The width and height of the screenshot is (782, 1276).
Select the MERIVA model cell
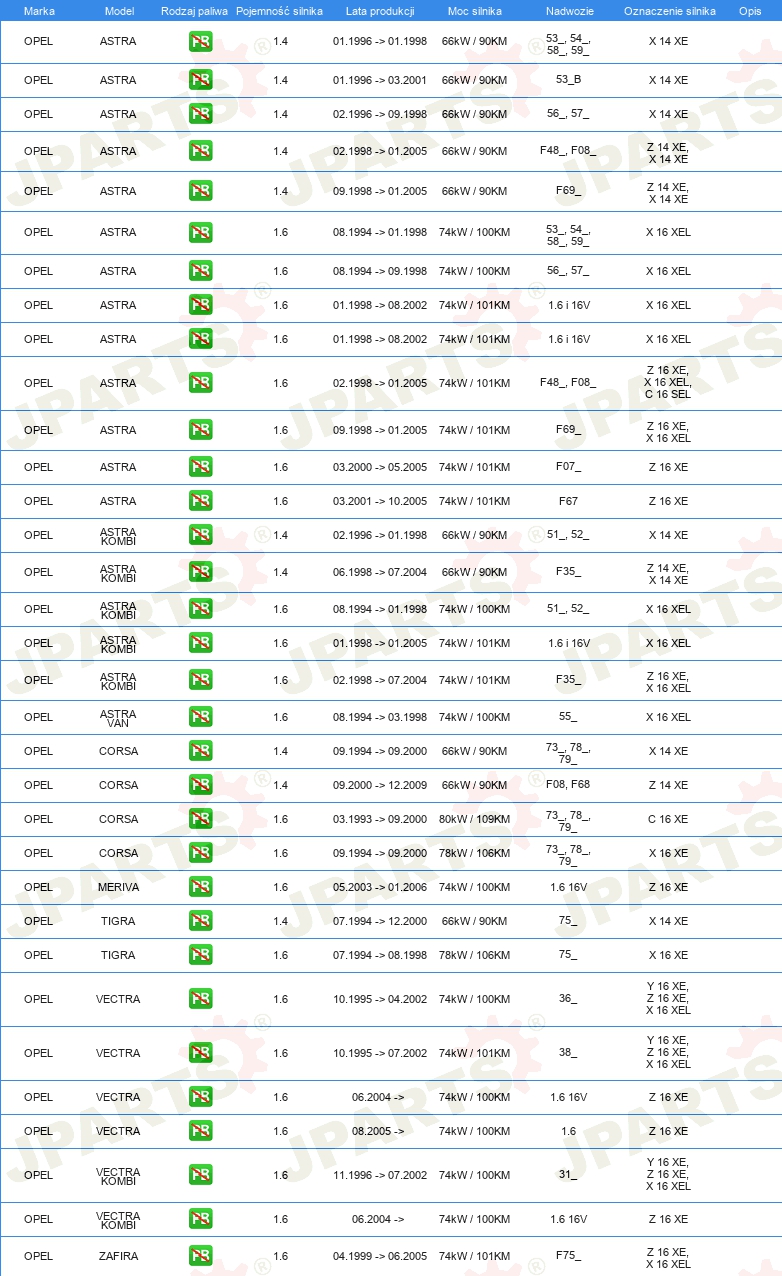tap(118, 887)
